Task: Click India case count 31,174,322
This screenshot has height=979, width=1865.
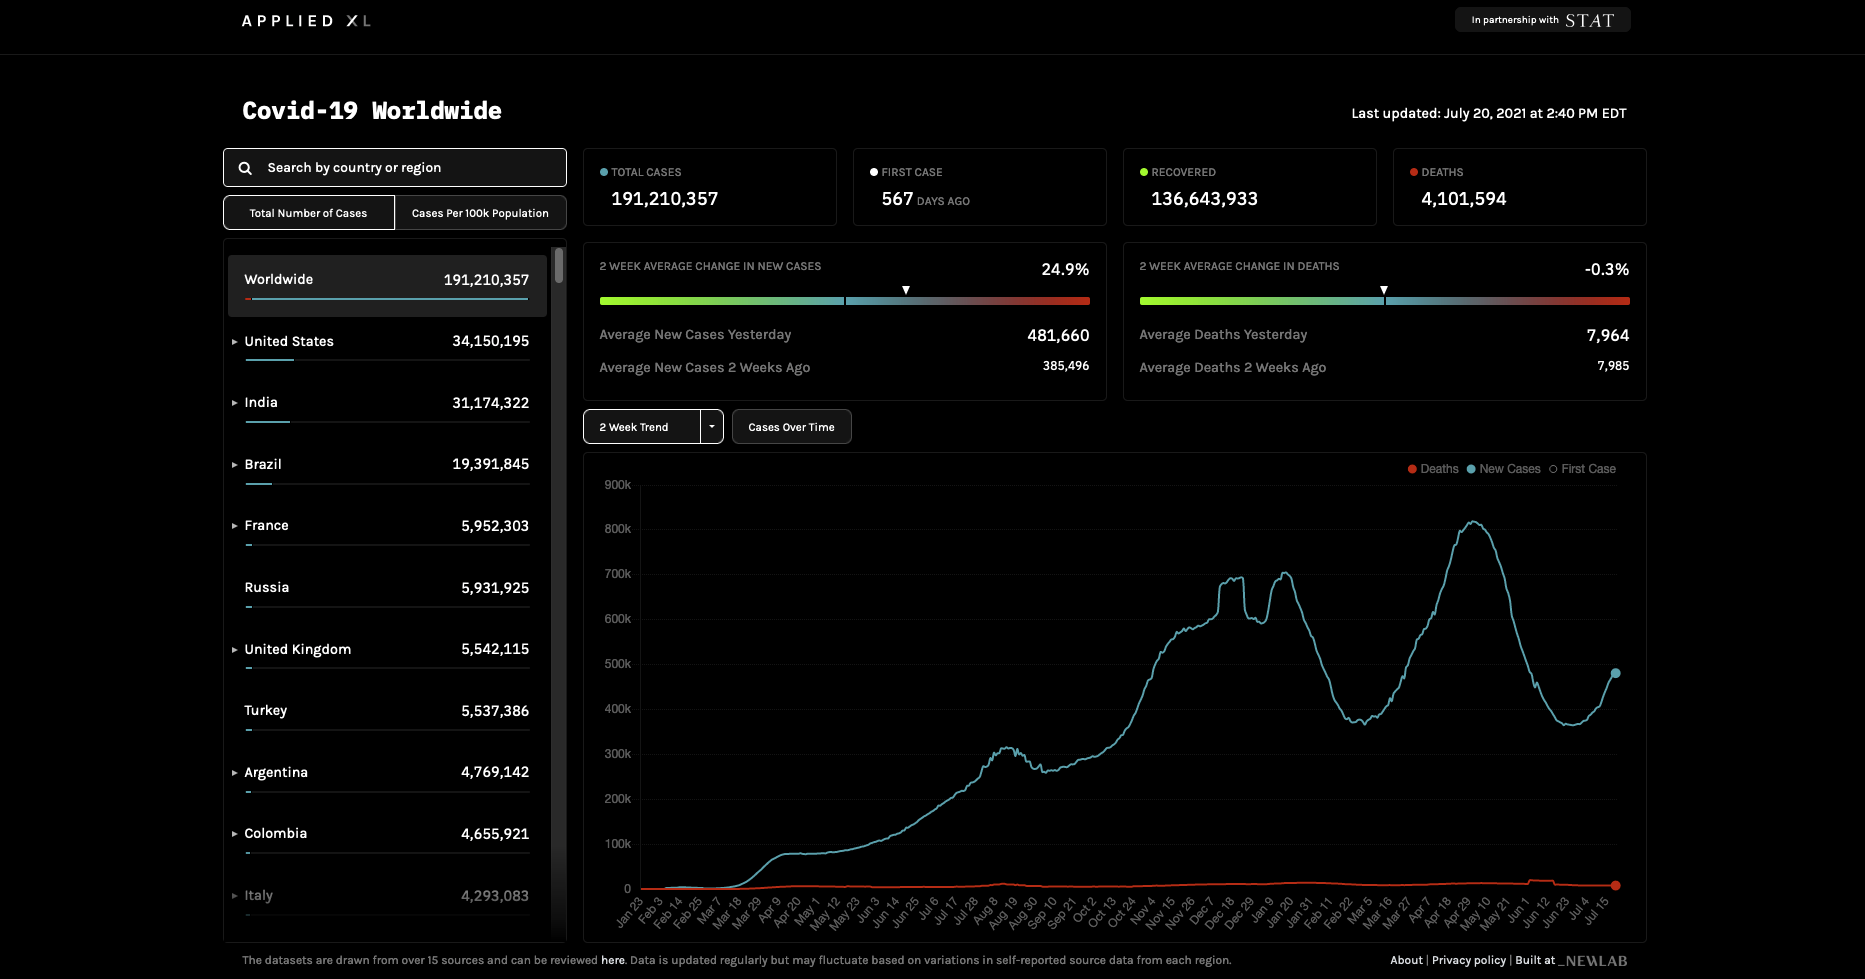Action: pyautogui.click(x=490, y=403)
